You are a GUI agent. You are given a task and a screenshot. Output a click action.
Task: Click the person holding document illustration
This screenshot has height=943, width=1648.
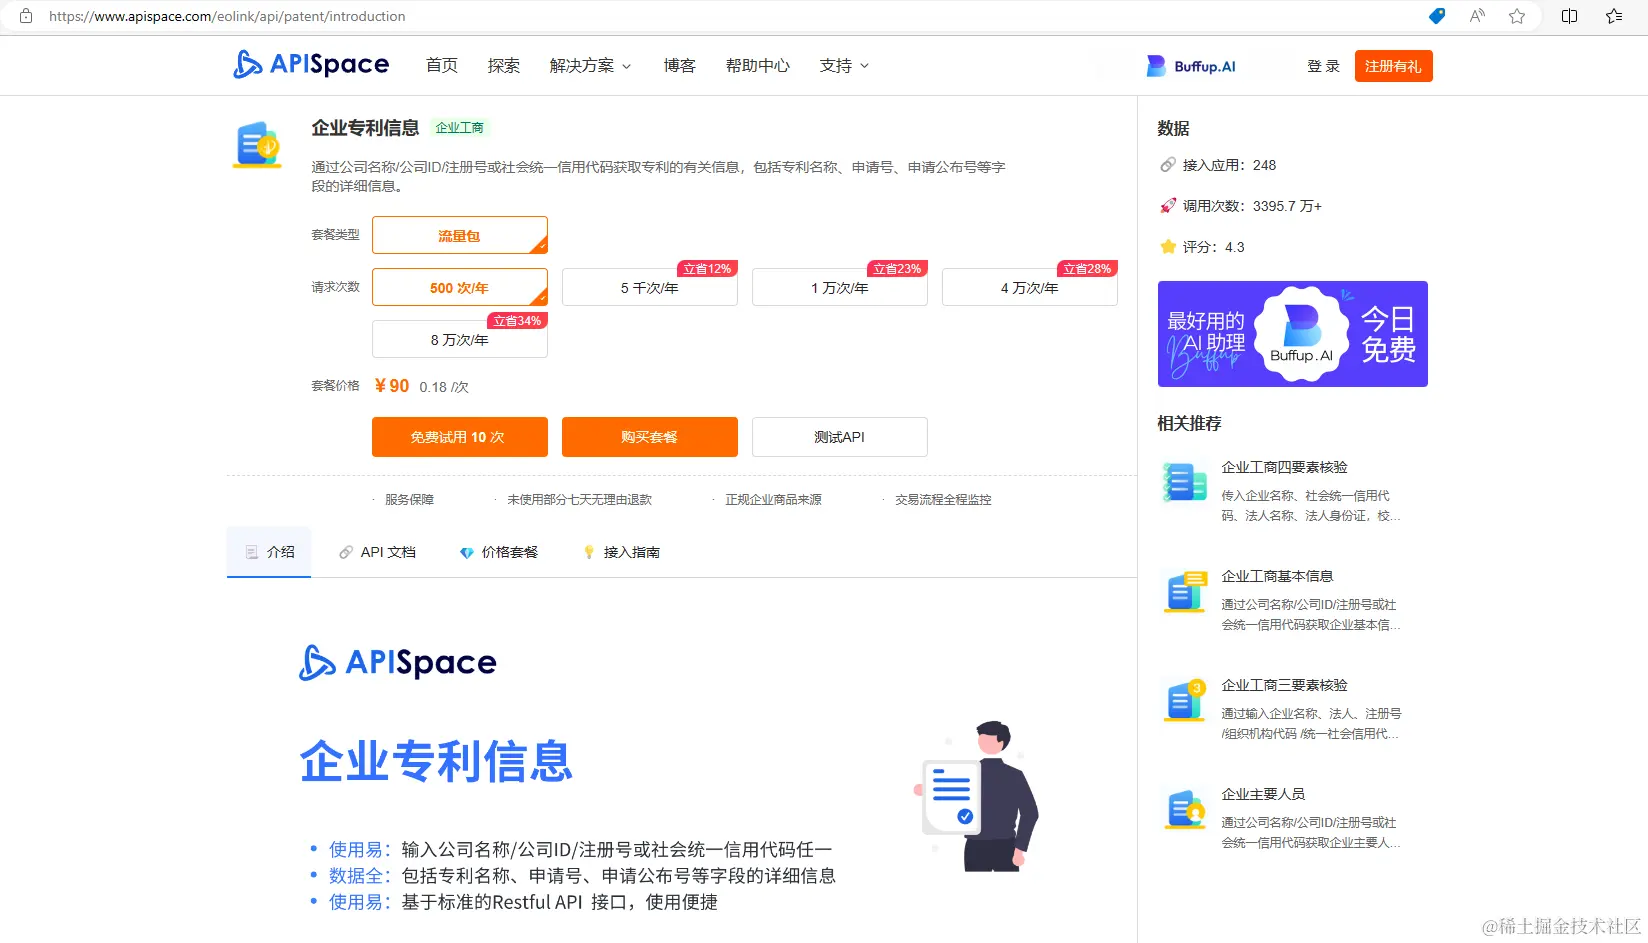[x=977, y=796]
